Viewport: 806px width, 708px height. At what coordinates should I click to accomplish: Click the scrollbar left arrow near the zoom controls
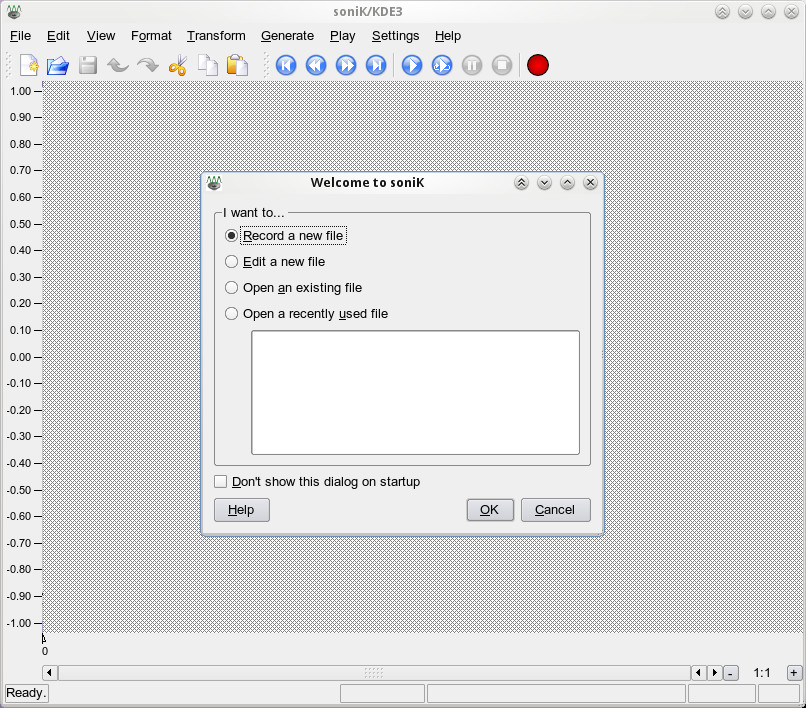point(698,673)
